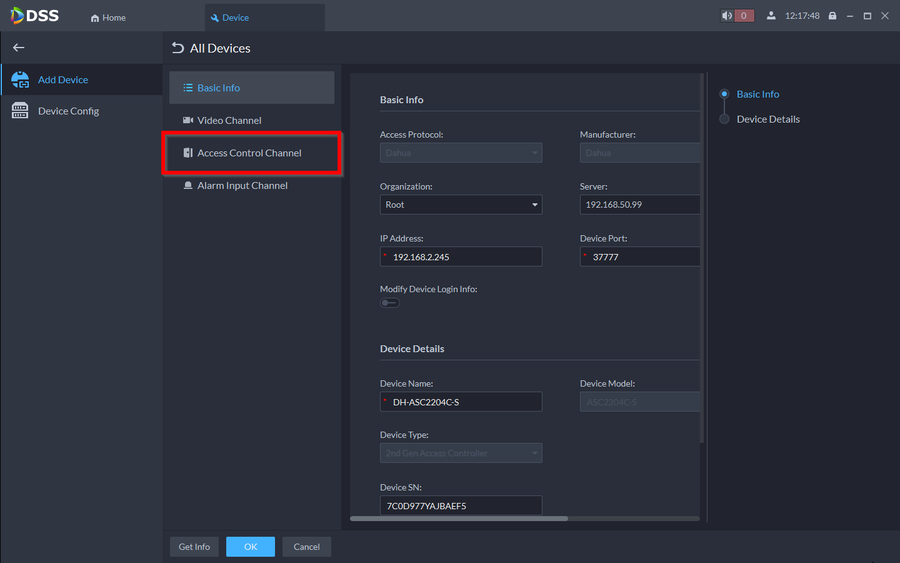900x563 pixels.
Task: Click the Get Info button
Action: [x=194, y=547]
